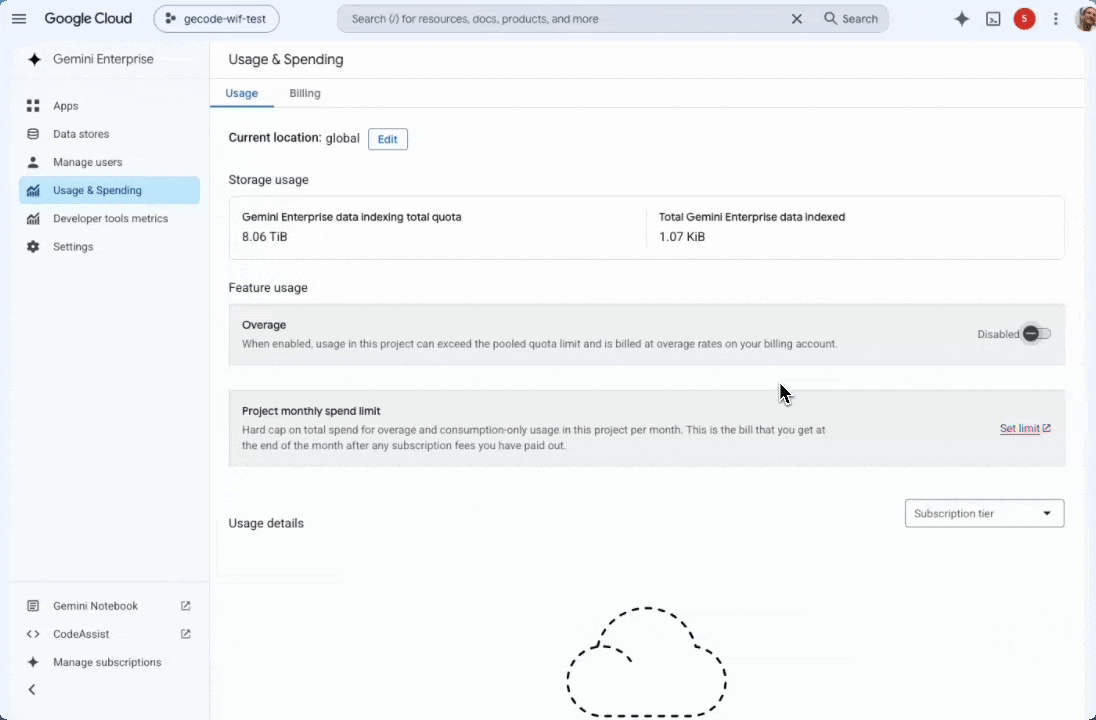Open the main navigation hamburger menu
1096x720 pixels.
pyautogui.click(x=19, y=19)
